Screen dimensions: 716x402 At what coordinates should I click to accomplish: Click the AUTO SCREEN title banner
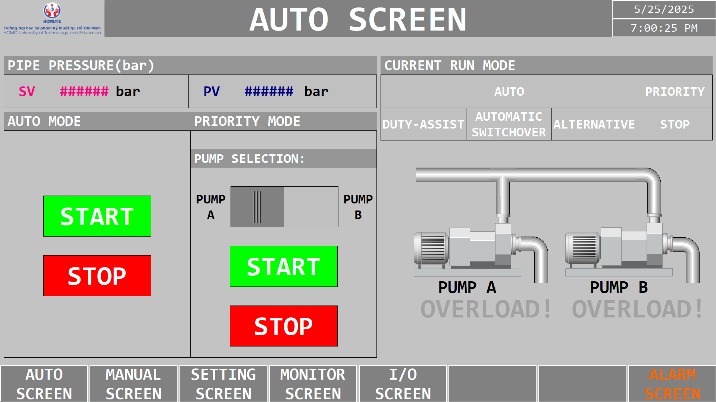pyautogui.click(x=358, y=19)
